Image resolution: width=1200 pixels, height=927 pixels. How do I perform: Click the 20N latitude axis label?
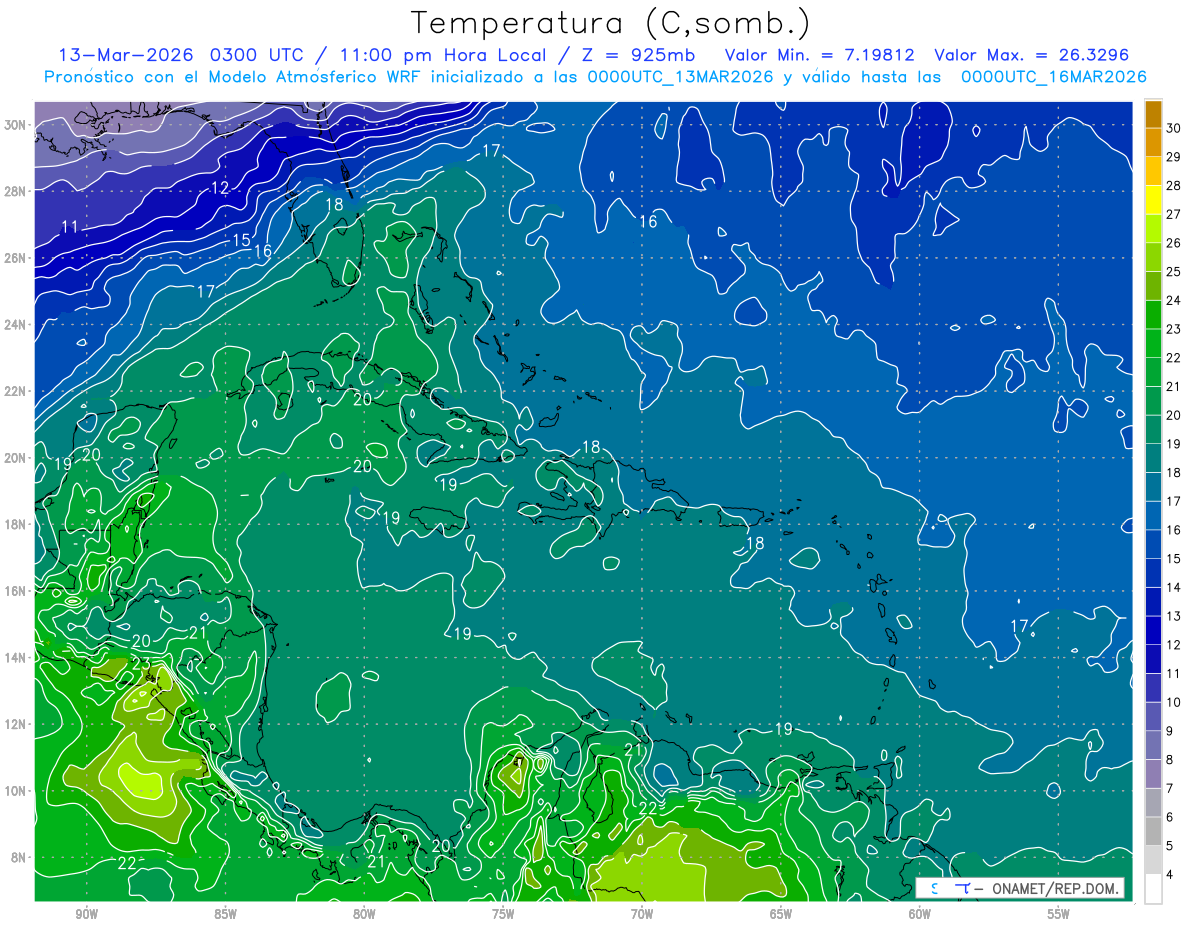[x=15, y=458]
